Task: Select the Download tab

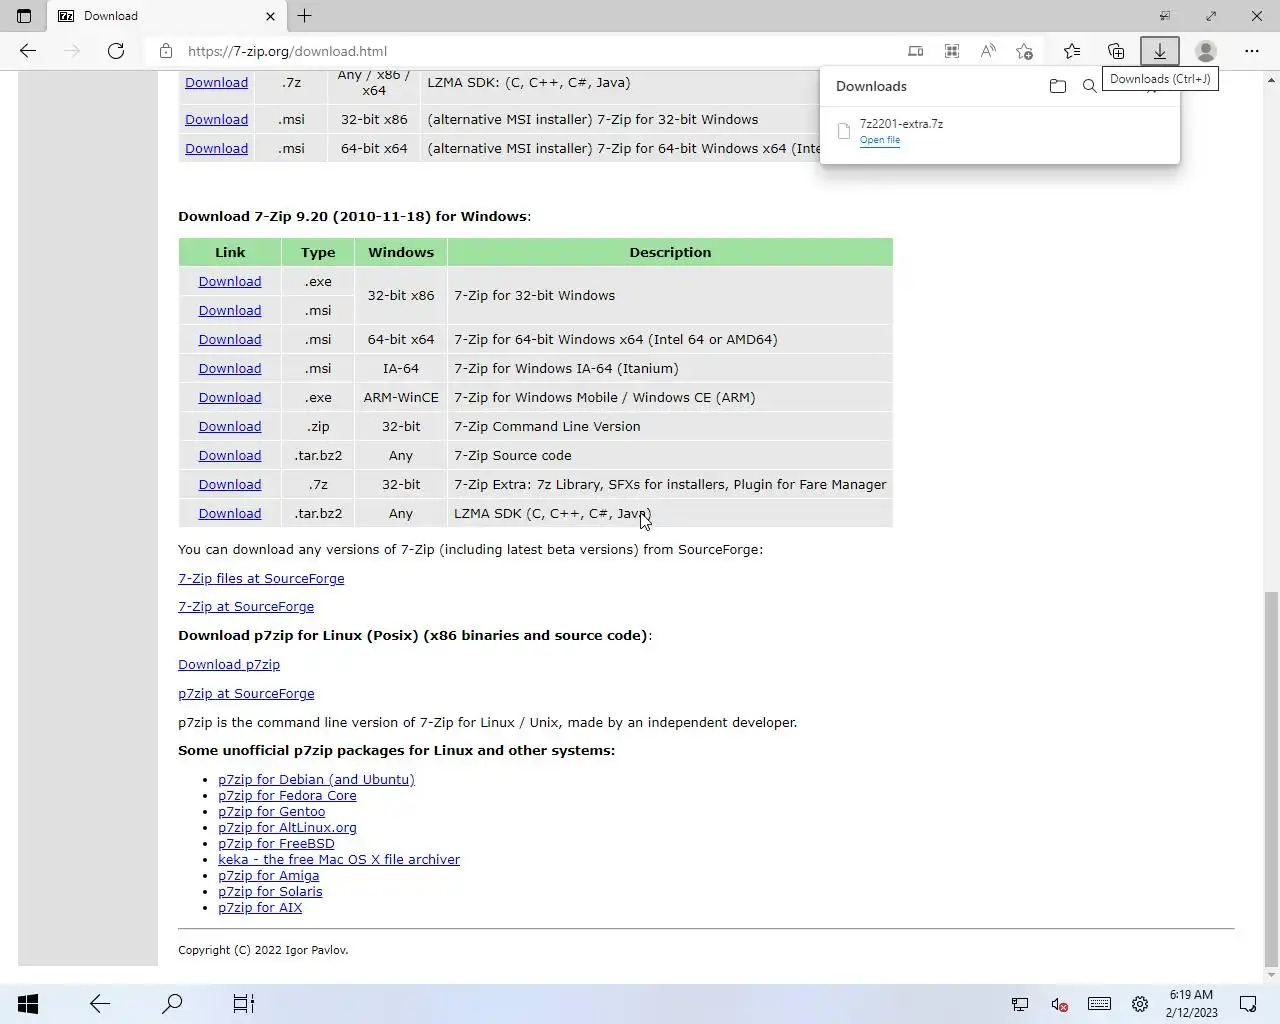Action: point(165,16)
